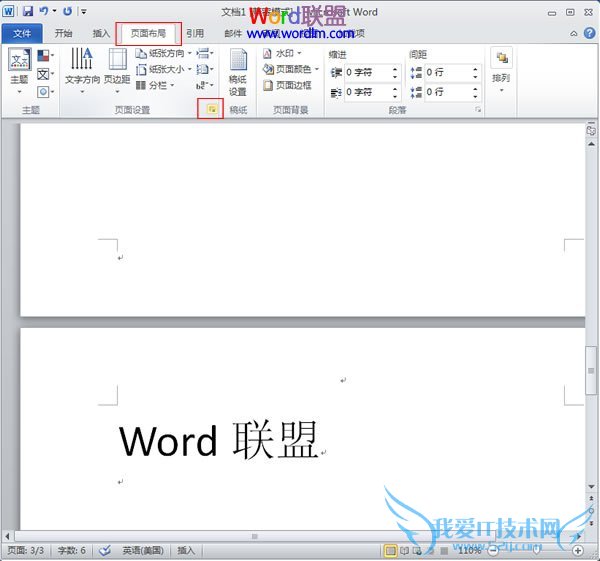
Task: Switch to Full Screen Reading view
Action: [x=404, y=551]
